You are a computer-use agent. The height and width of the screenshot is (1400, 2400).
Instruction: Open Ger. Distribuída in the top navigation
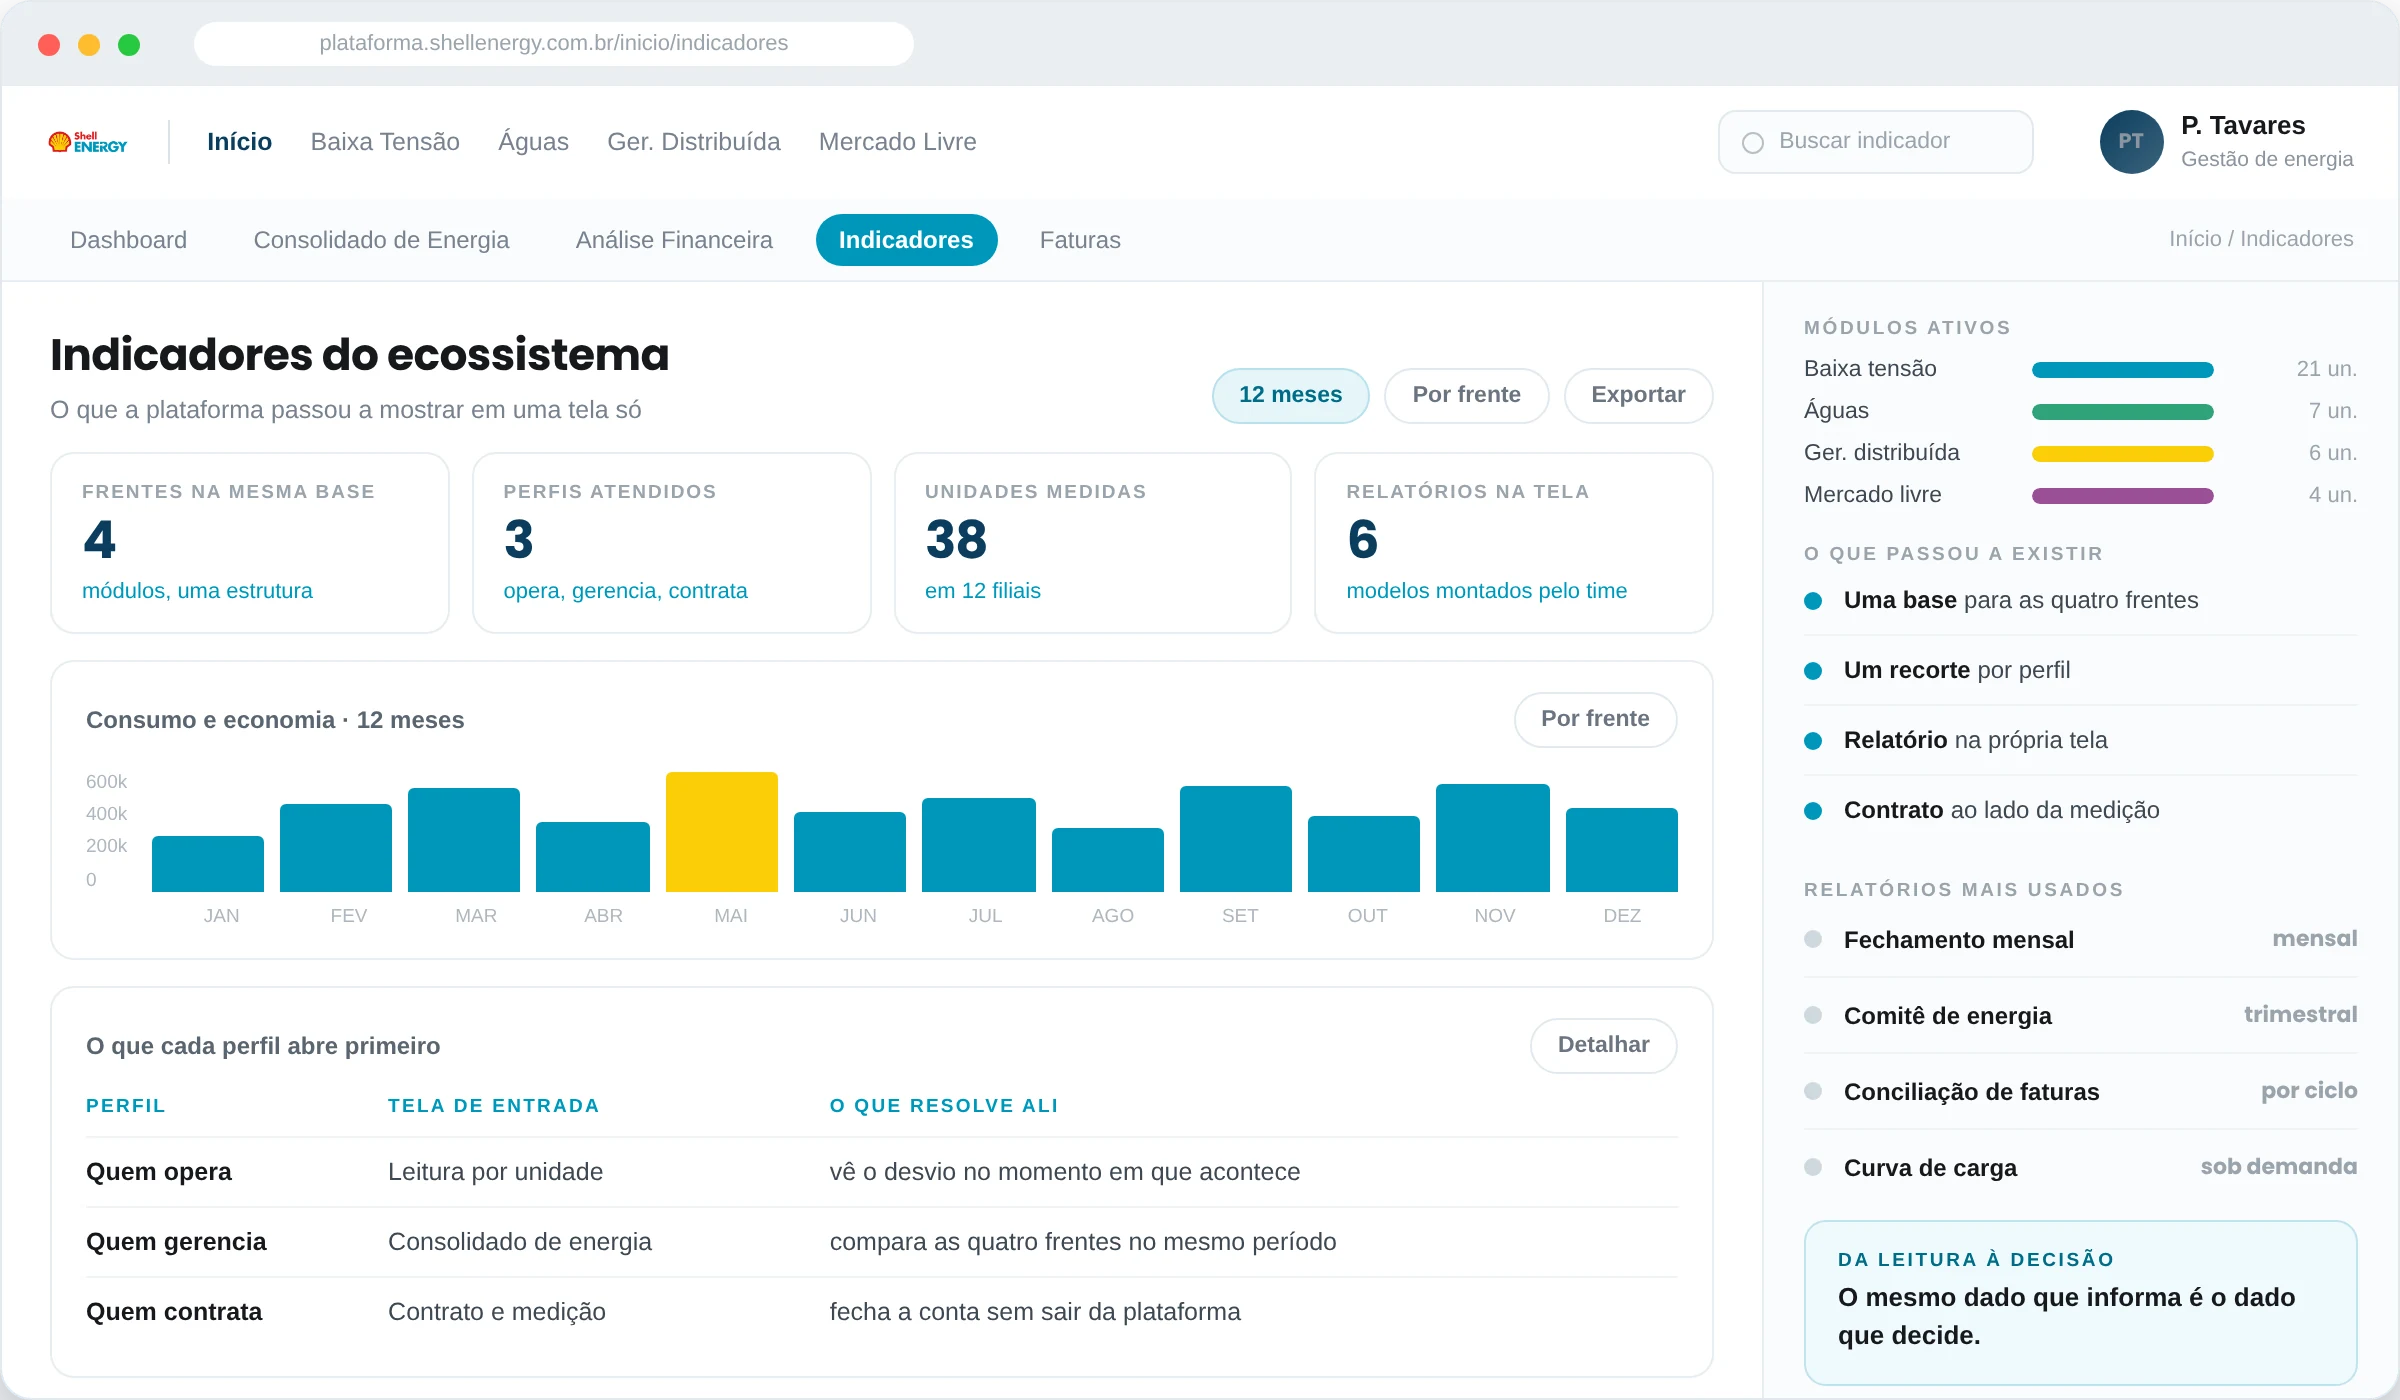694,142
